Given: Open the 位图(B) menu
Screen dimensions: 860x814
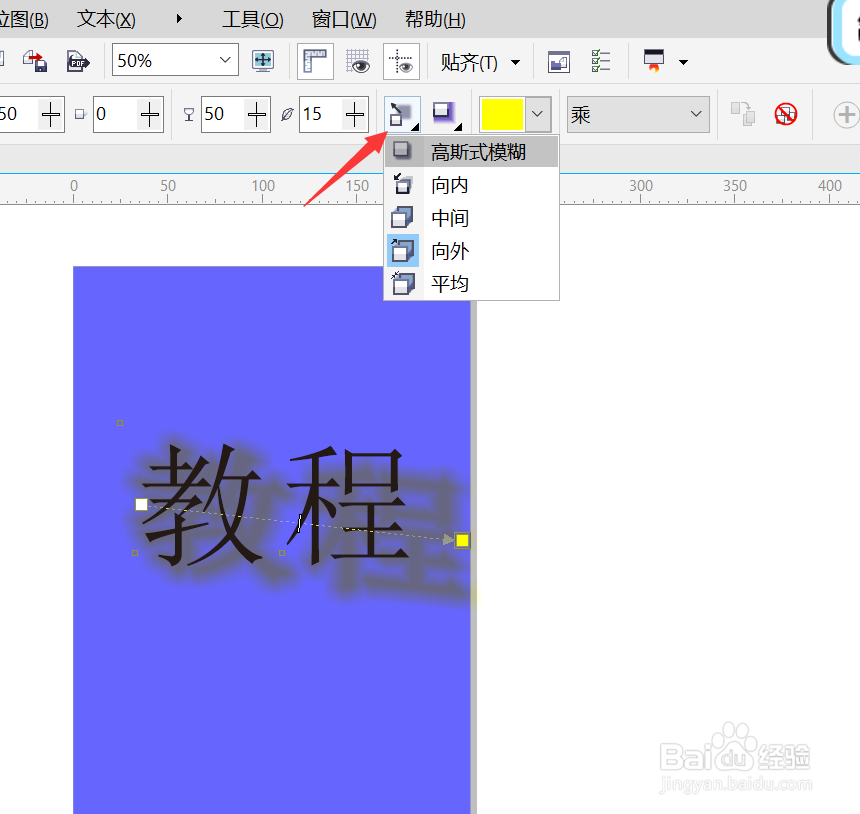Looking at the screenshot, I should pos(23,20).
